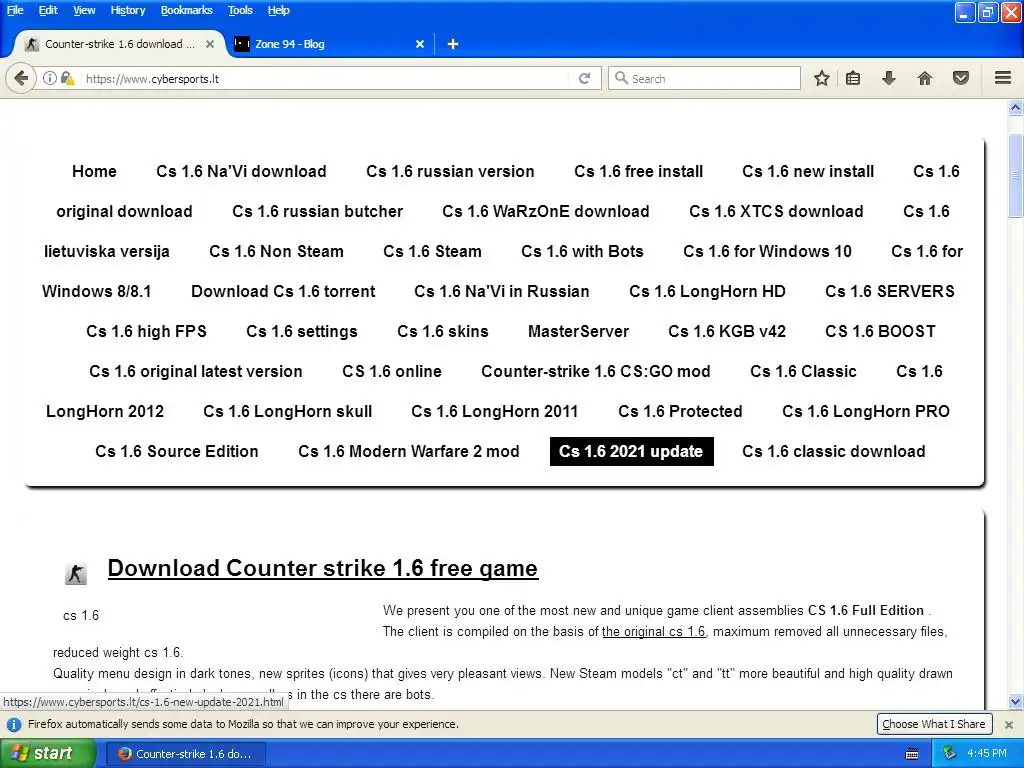The height and width of the screenshot is (768, 1024).
Task: Go to Firefox home page icon
Action: (x=925, y=78)
